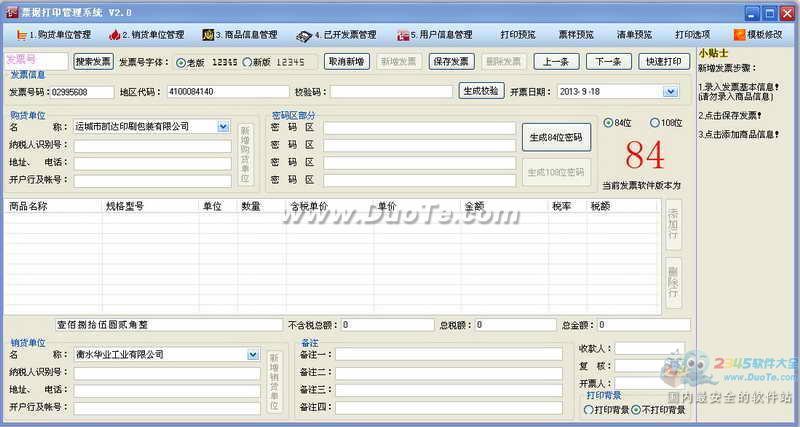800x427 pixels.
Task: Click the vertical 删除行 button
Action: tap(673, 283)
